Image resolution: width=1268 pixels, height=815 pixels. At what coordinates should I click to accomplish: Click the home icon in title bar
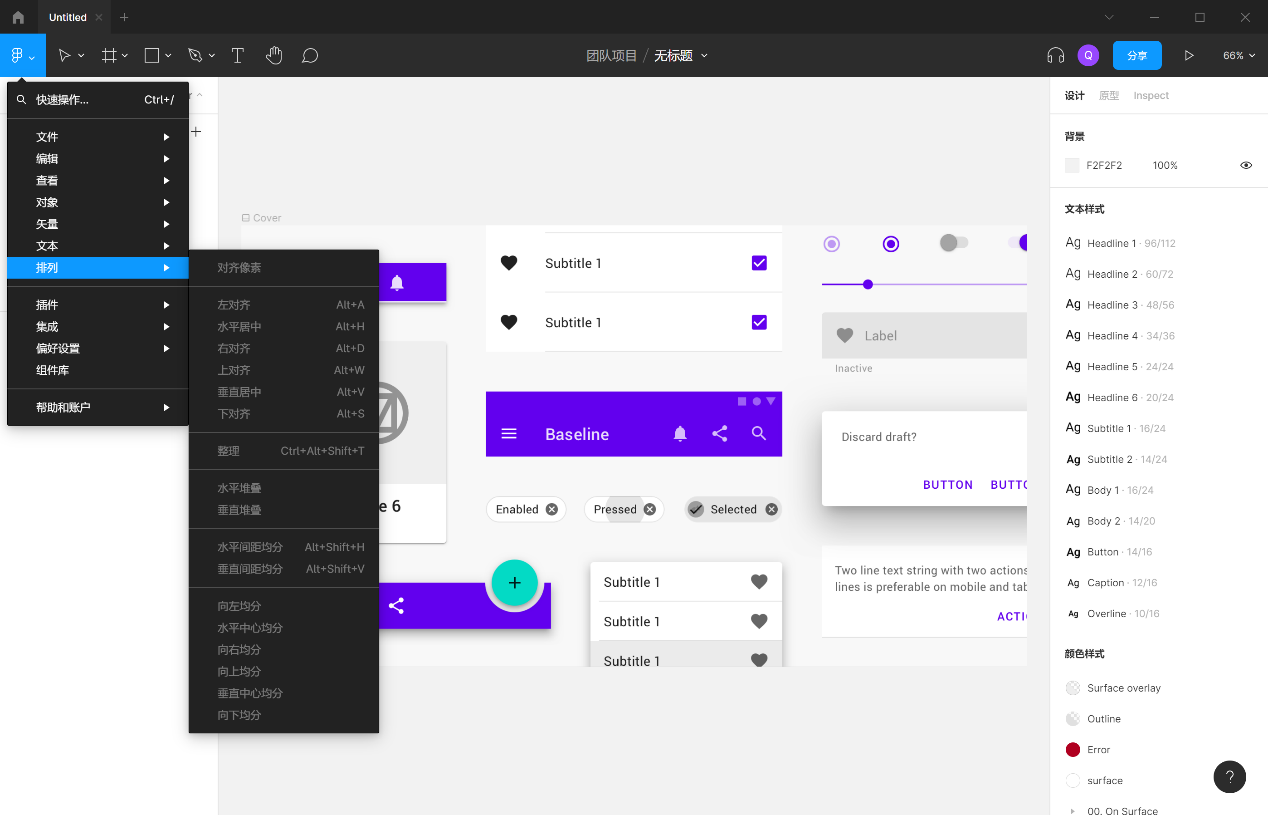(18, 17)
